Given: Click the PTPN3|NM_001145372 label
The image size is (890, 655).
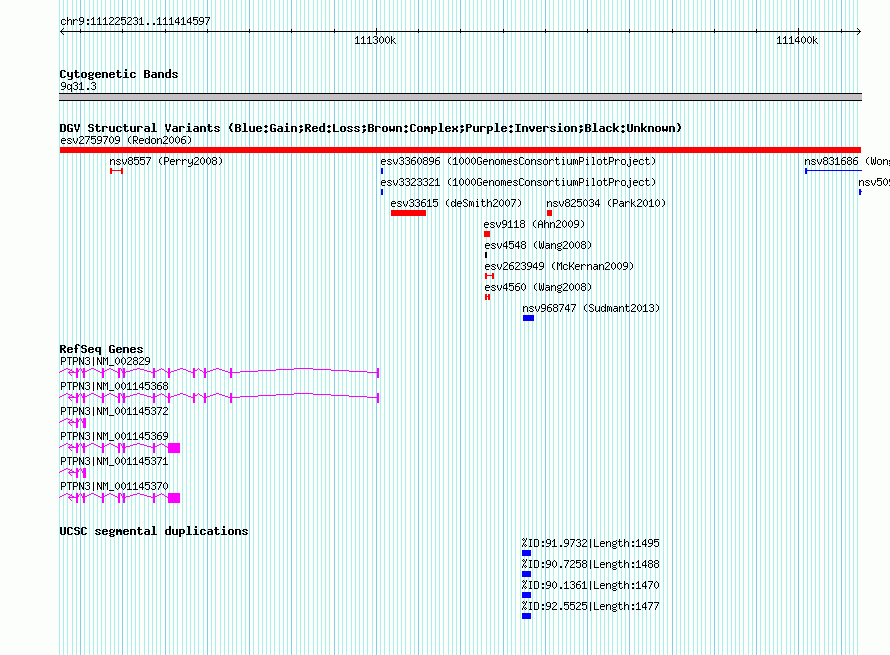Looking at the screenshot, I should point(115,411).
